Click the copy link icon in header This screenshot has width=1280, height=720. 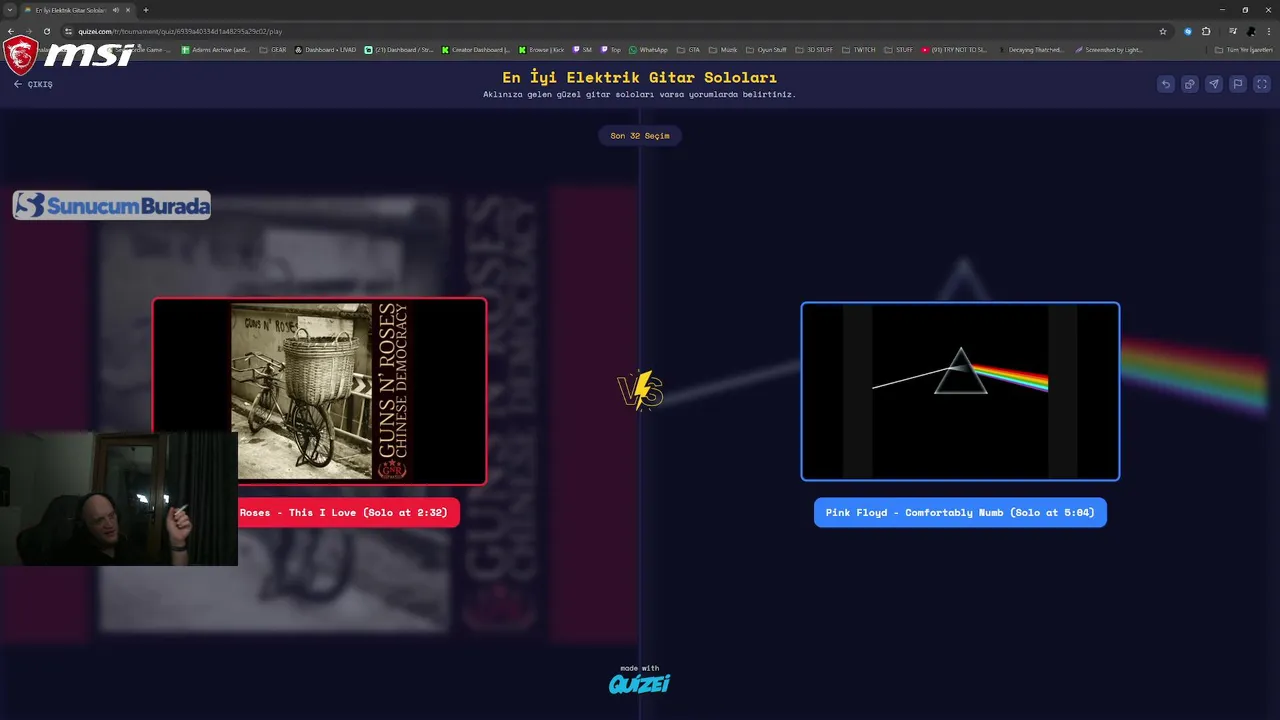click(1189, 84)
